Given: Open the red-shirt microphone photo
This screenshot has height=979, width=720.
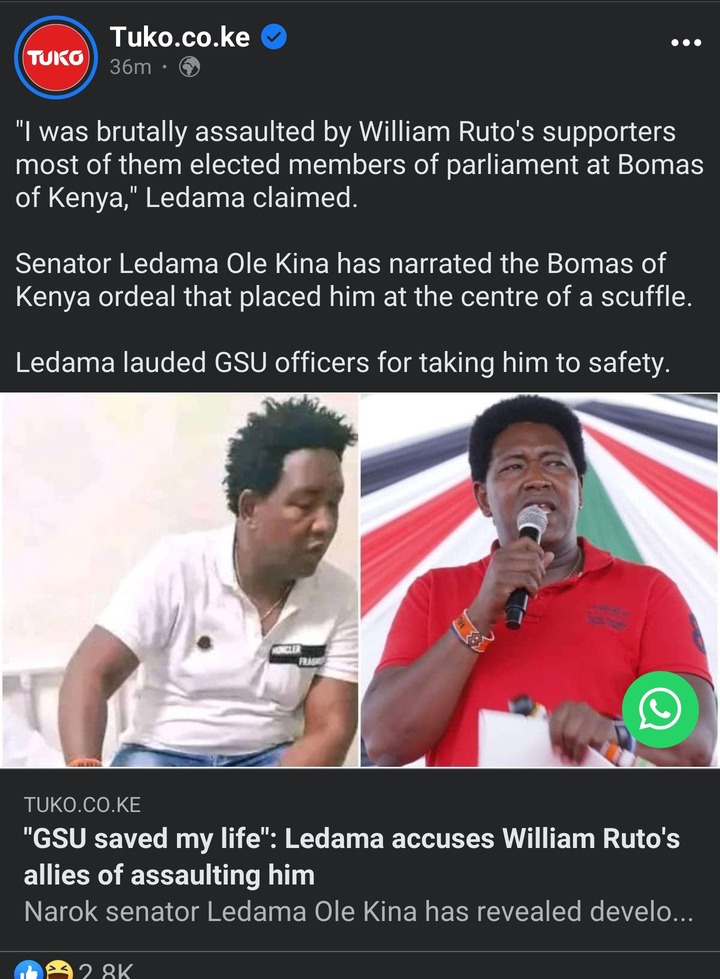Looking at the screenshot, I should pos(540,580).
